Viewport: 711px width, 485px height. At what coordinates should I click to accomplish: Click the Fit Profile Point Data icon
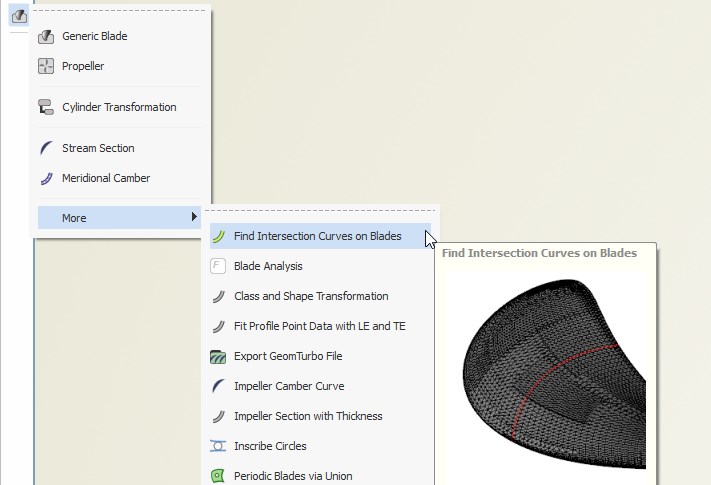click(218, 326)
